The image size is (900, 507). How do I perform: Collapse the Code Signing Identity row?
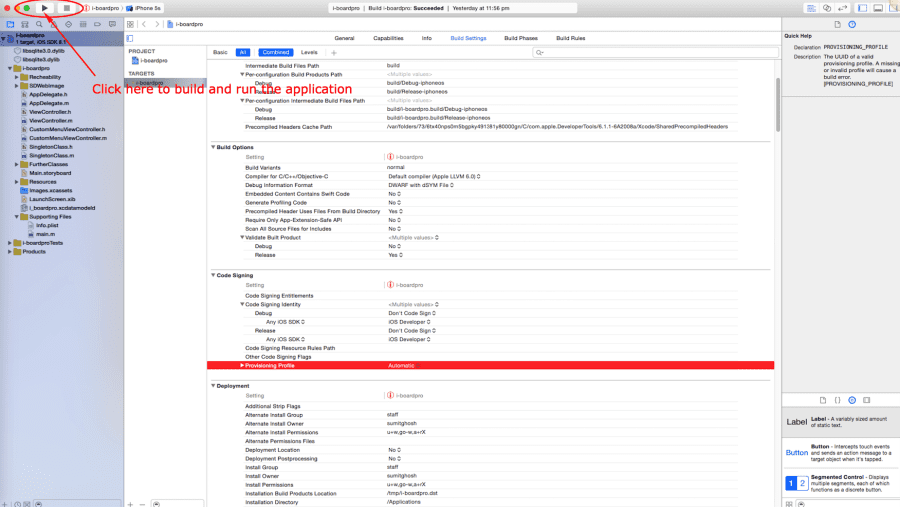click(x=242, y=304)
